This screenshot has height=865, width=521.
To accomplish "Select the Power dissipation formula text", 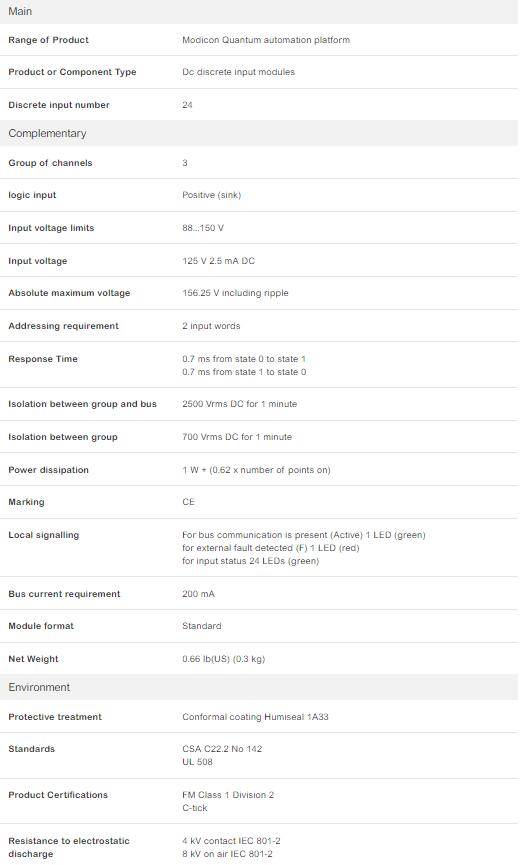I will tap(256, 470).
